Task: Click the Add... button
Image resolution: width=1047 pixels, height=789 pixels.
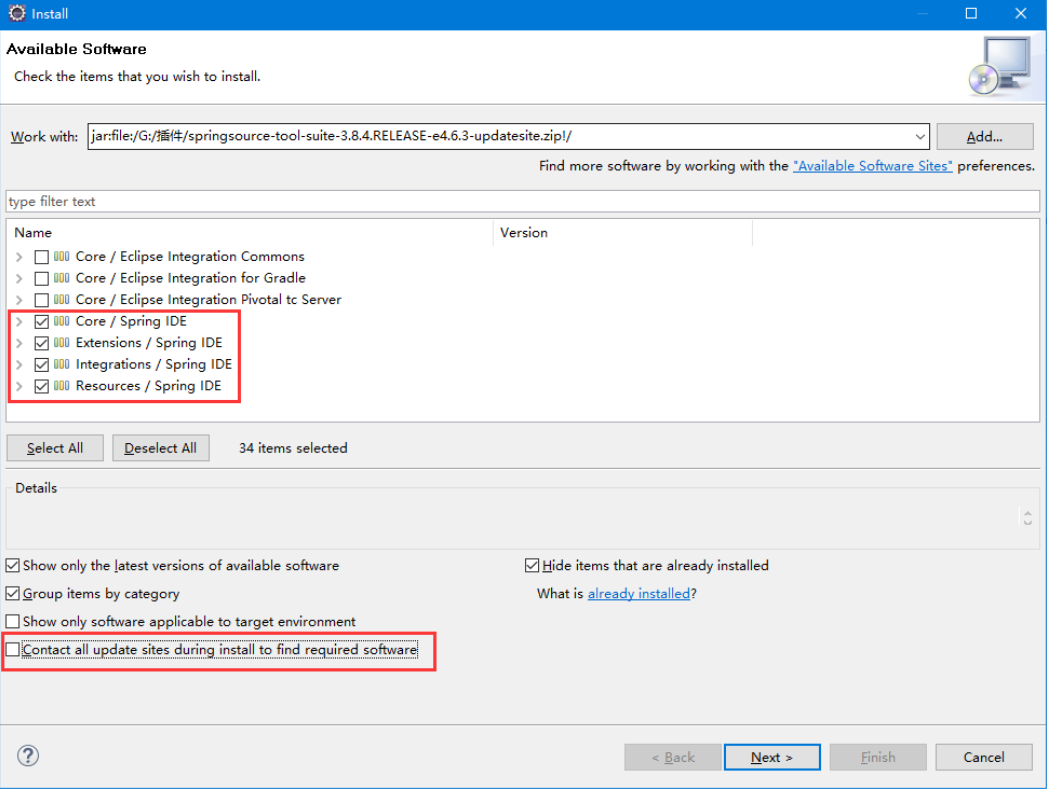Action: (984, 137)
